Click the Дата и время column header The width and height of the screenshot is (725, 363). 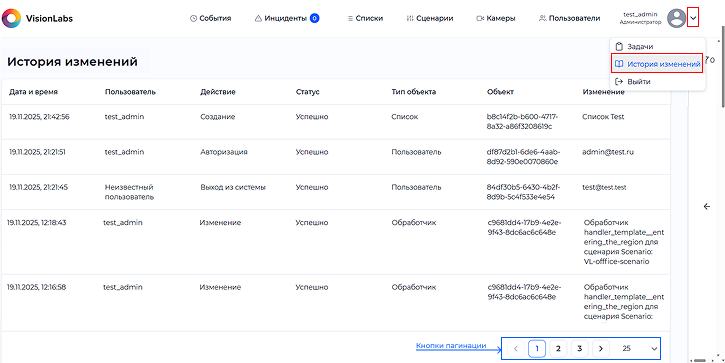click(33, 92)
